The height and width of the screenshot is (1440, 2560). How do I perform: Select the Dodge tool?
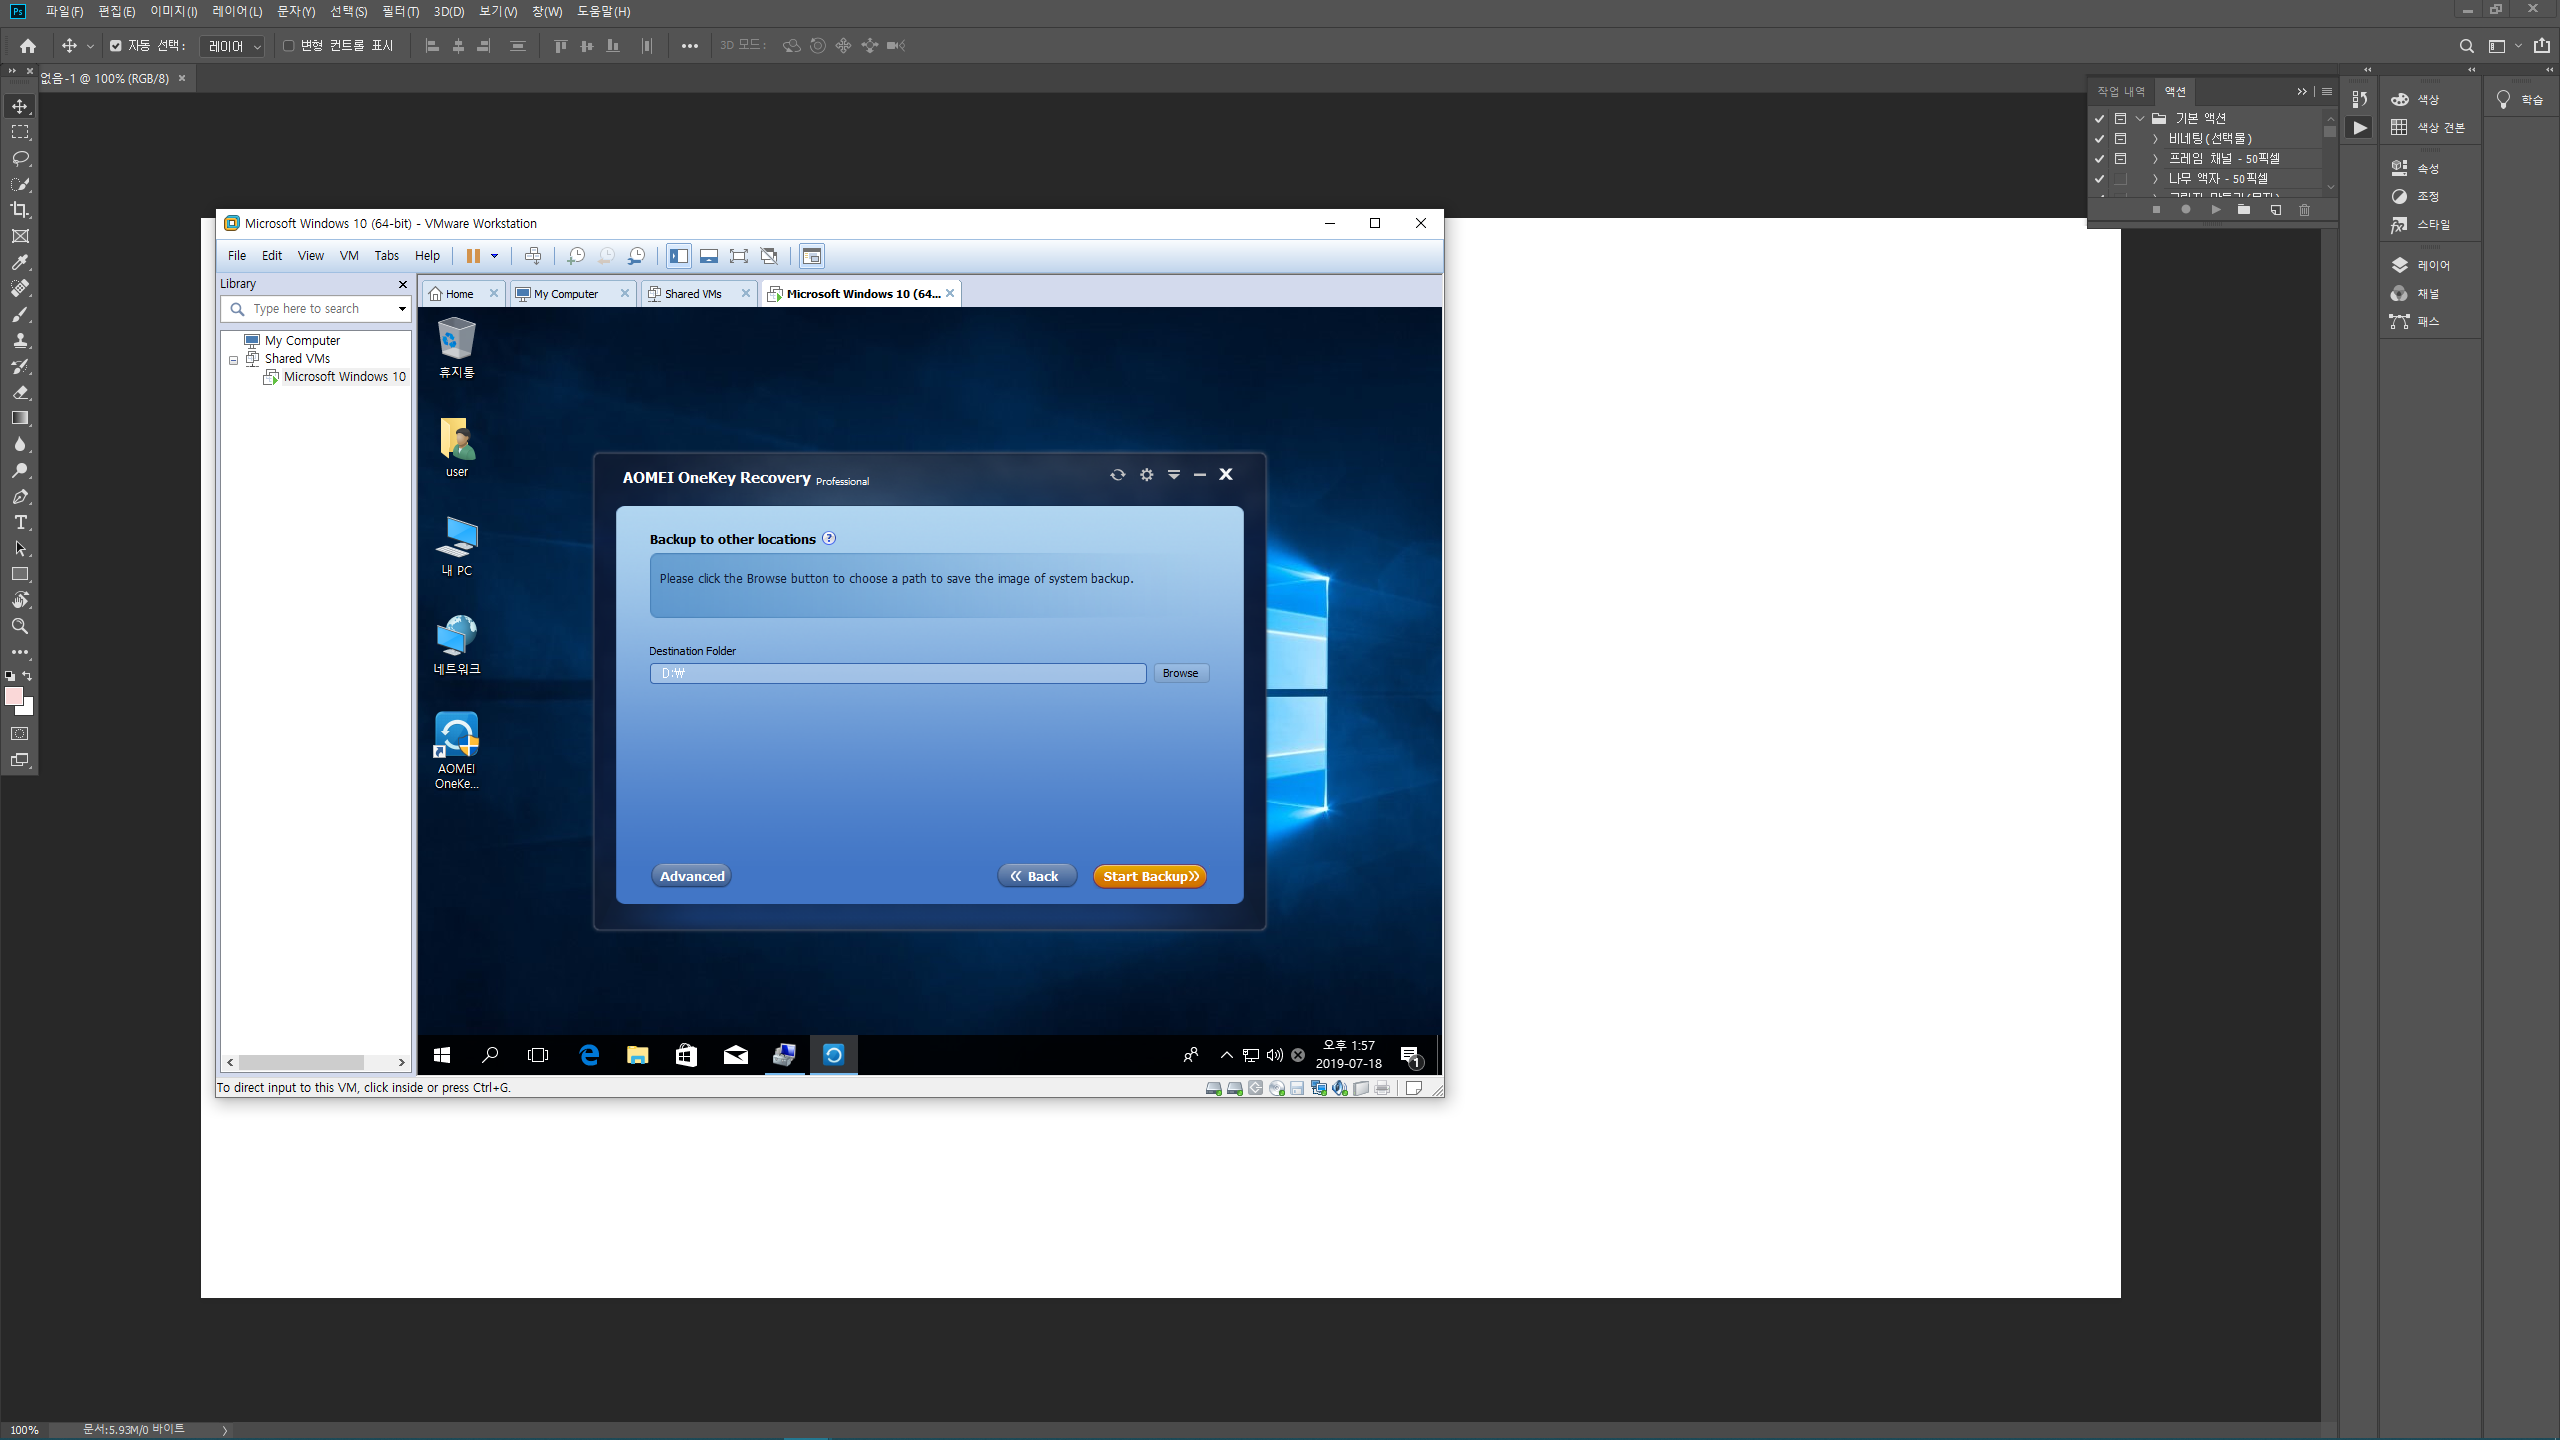point(20,470)
